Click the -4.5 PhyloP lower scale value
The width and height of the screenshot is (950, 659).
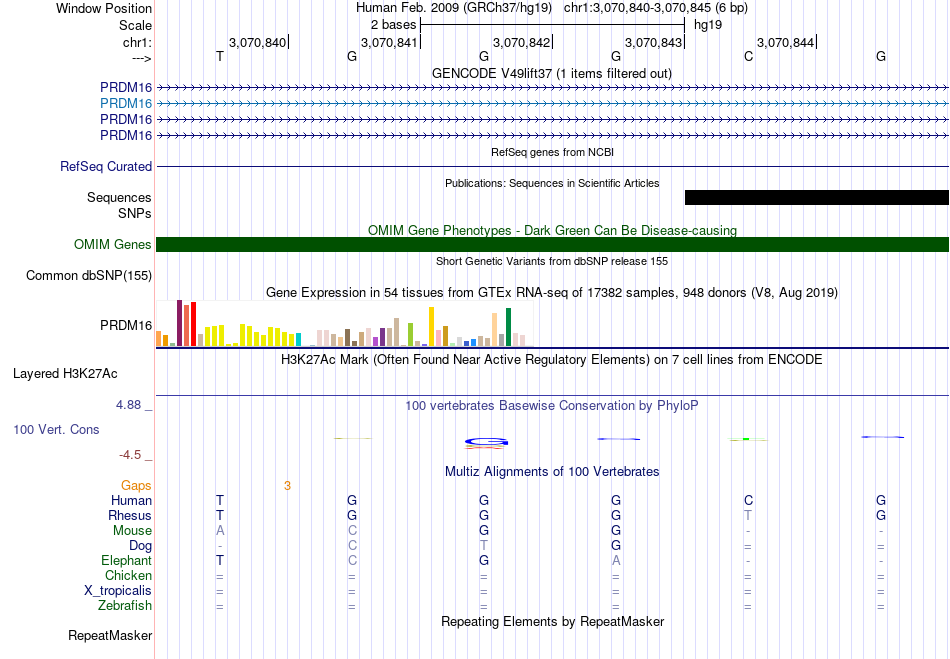click(130, 454)
